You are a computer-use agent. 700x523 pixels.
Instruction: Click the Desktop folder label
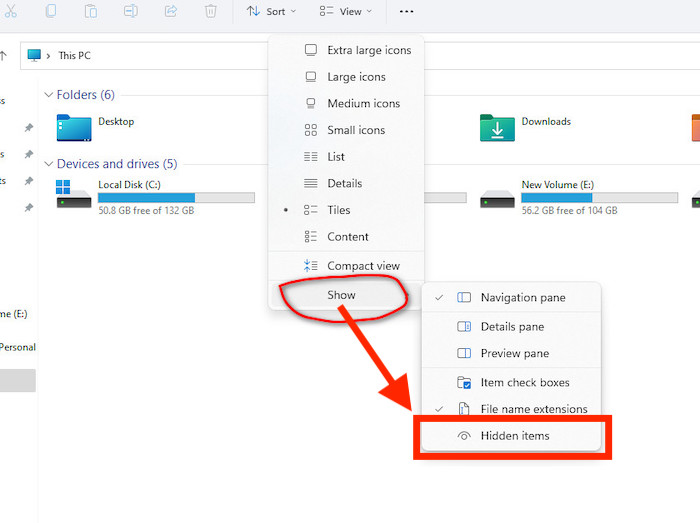tap(116, 121)
